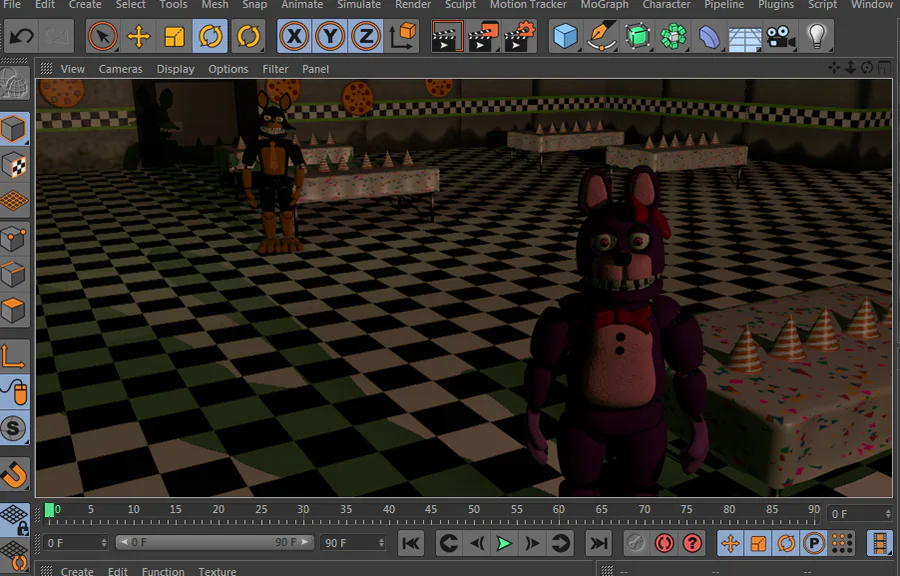Enable Model mode cube icon
The width and height of the screenshot is (900, 576).
tap(14, 129)
